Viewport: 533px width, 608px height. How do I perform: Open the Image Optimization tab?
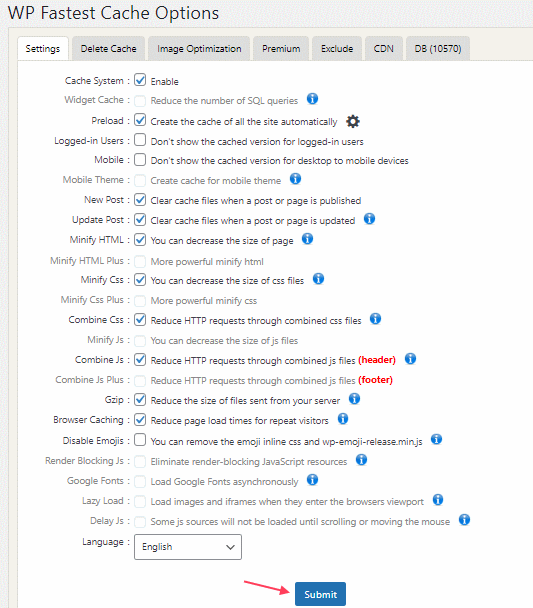point(199,48)
